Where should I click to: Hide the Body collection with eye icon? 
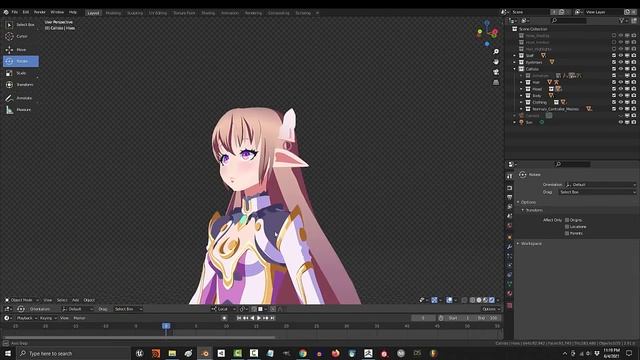tap(620, 96)
